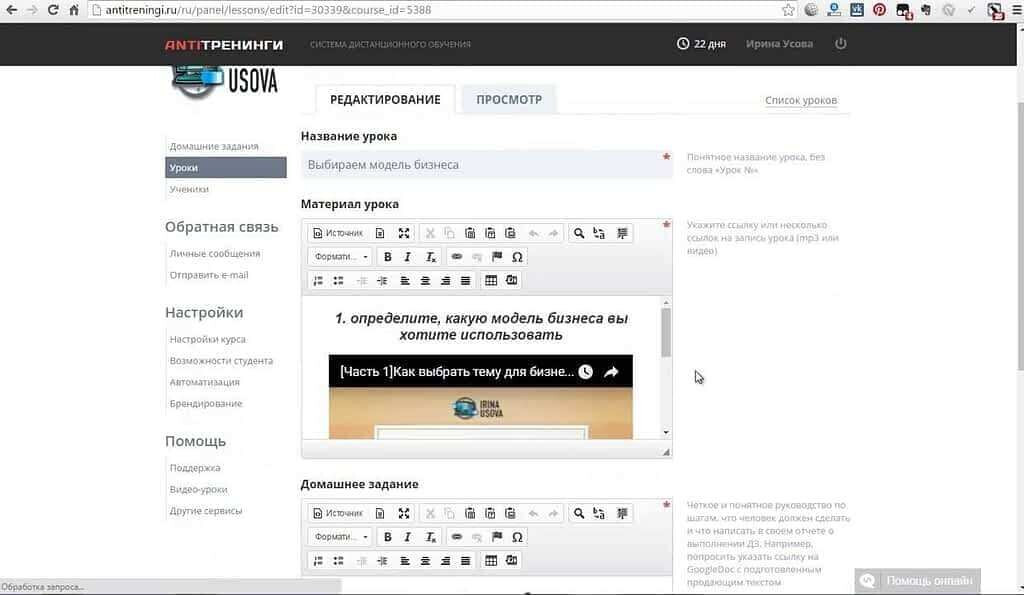Insert special character in Домашнее задание editor
Viewport: 1024px width, 595px height.
coord(517,537)
